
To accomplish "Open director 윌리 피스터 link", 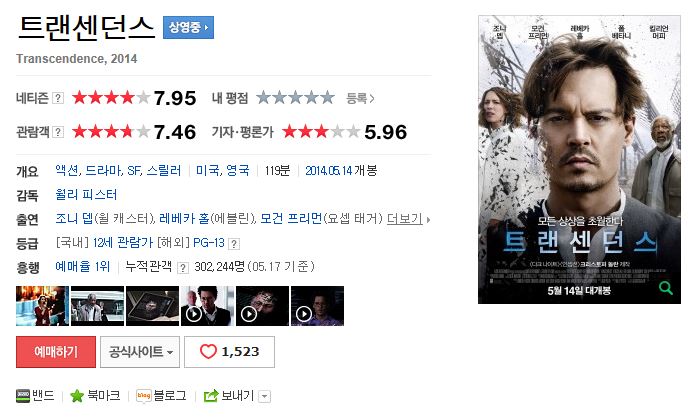I will pos(86,194).
